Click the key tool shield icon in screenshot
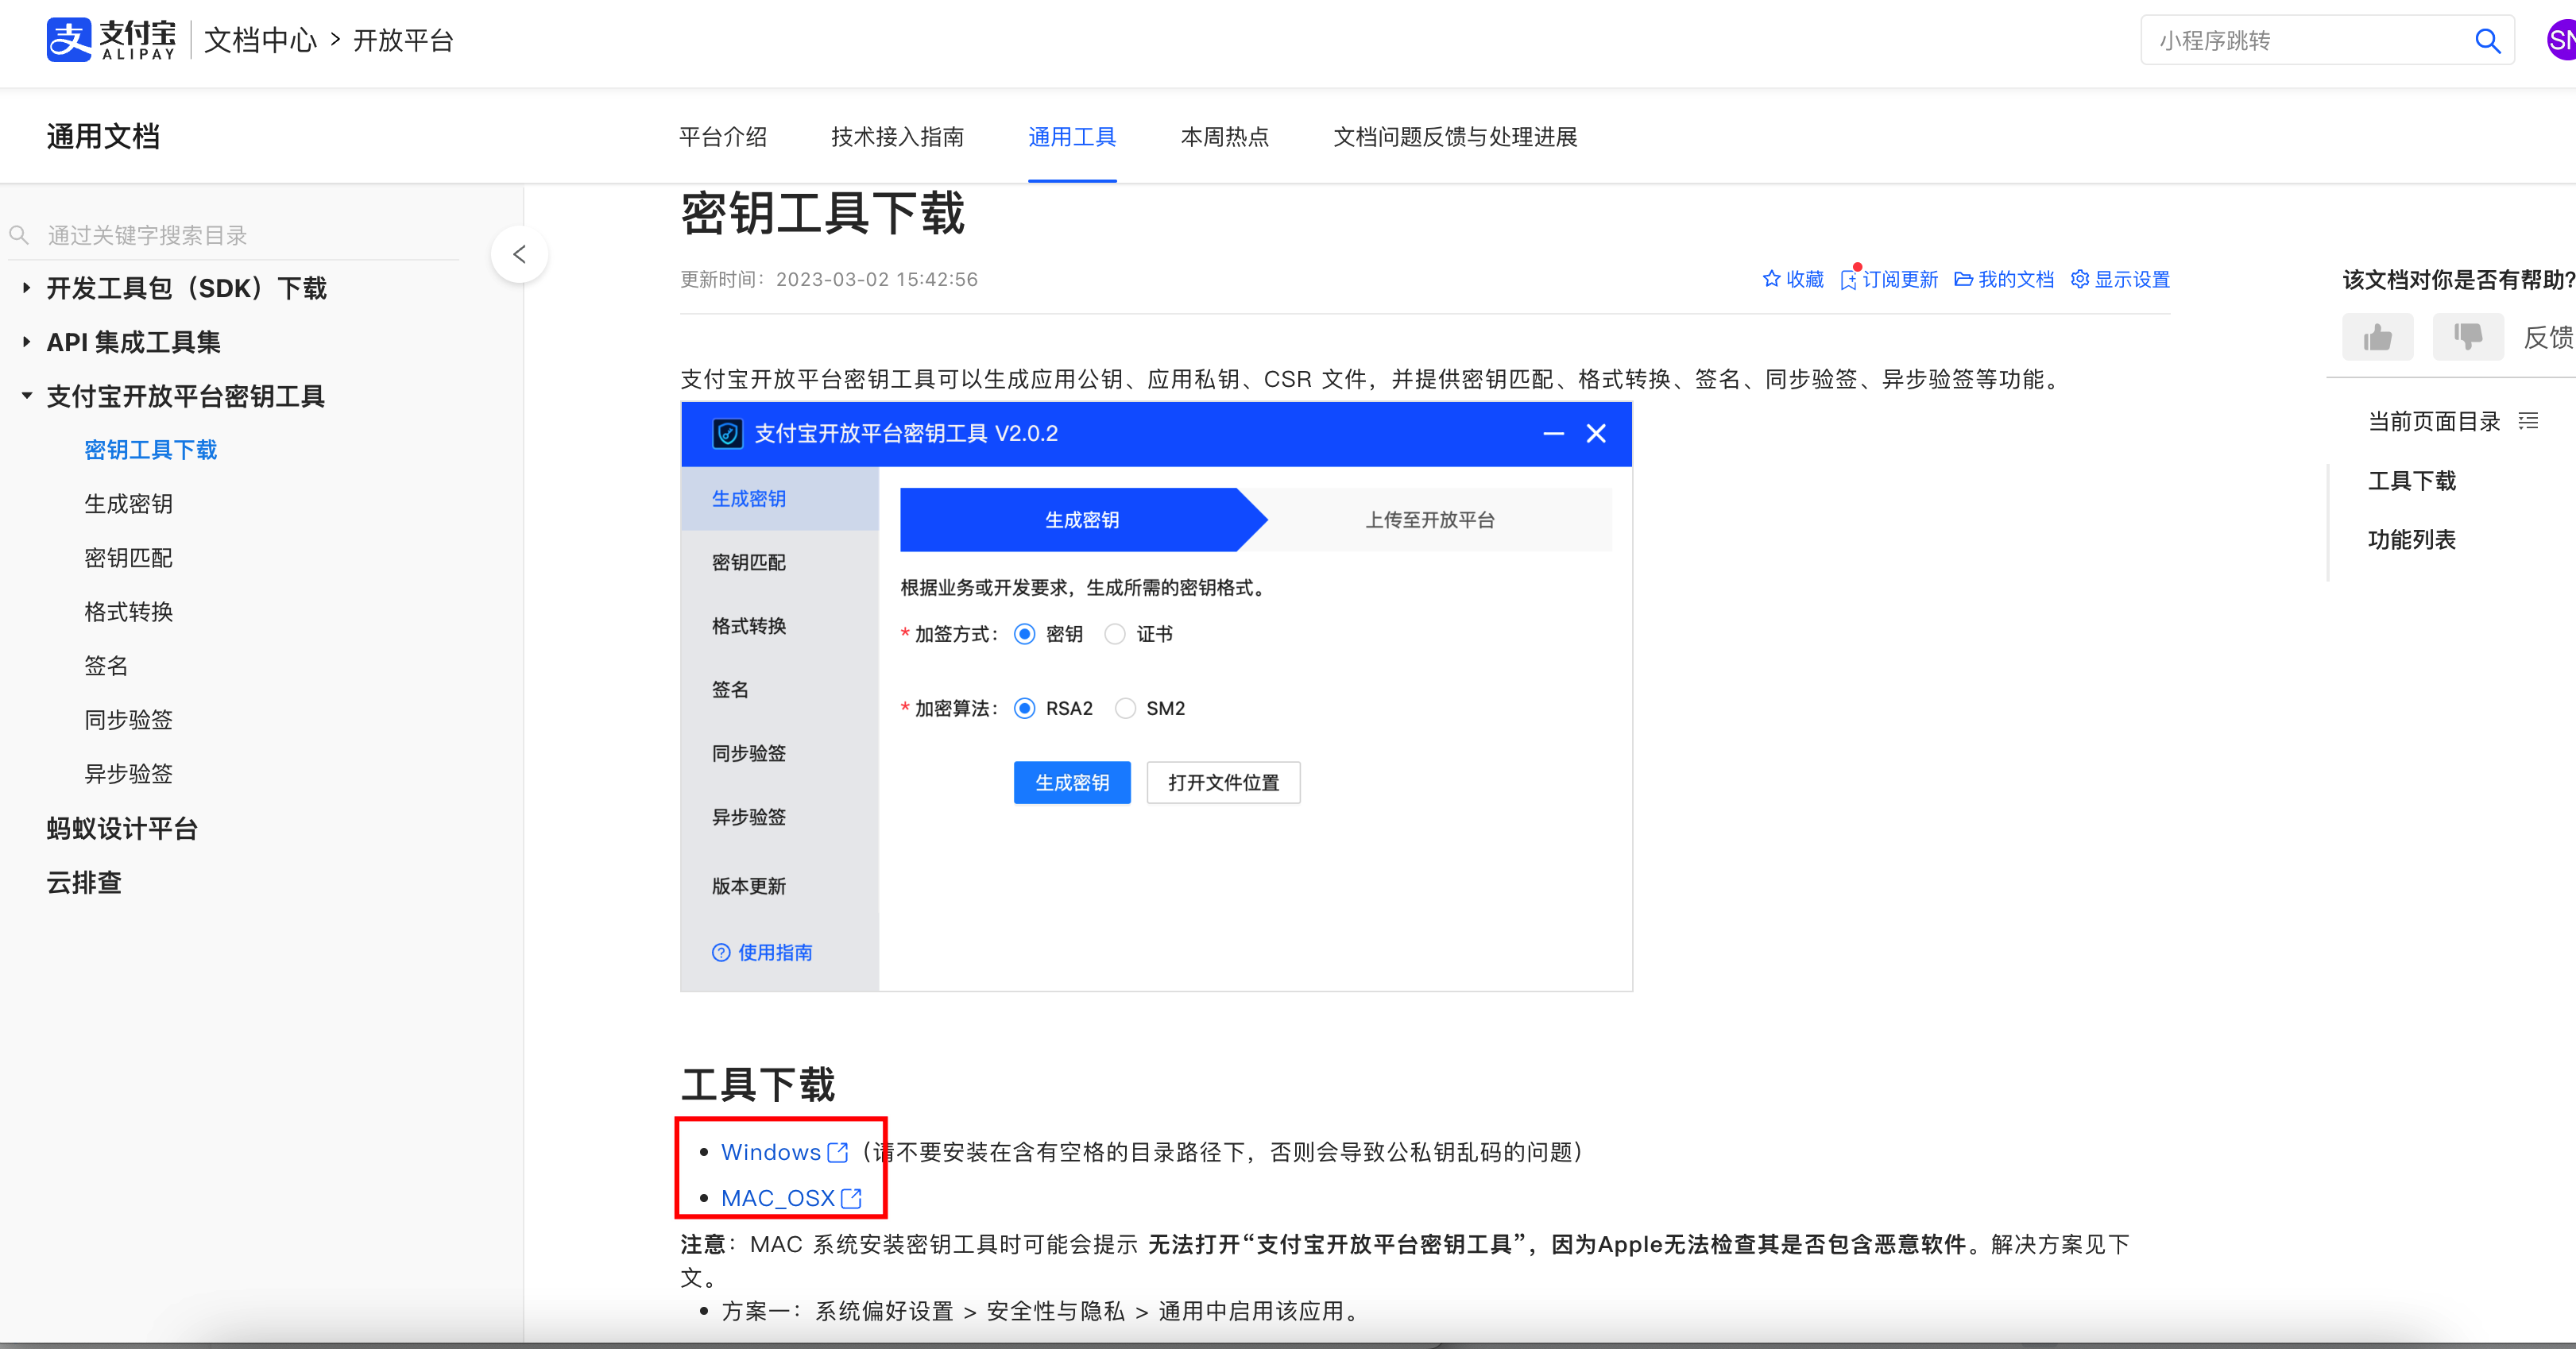 click(727, 434)
